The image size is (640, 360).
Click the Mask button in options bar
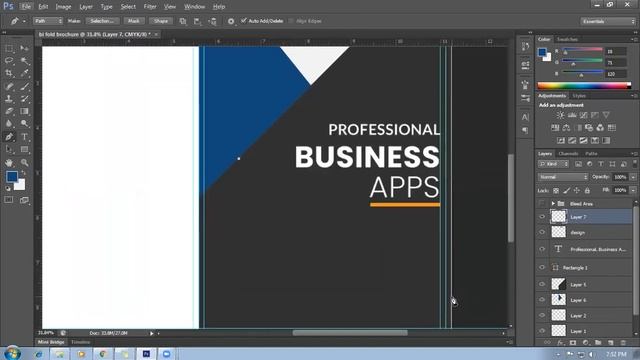click(x=133, y=21)
